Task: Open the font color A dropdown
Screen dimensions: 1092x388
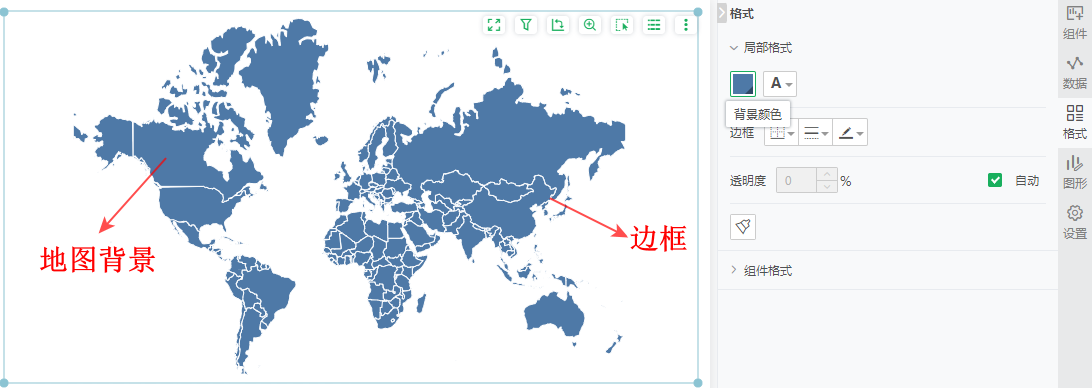Action: 780,84
